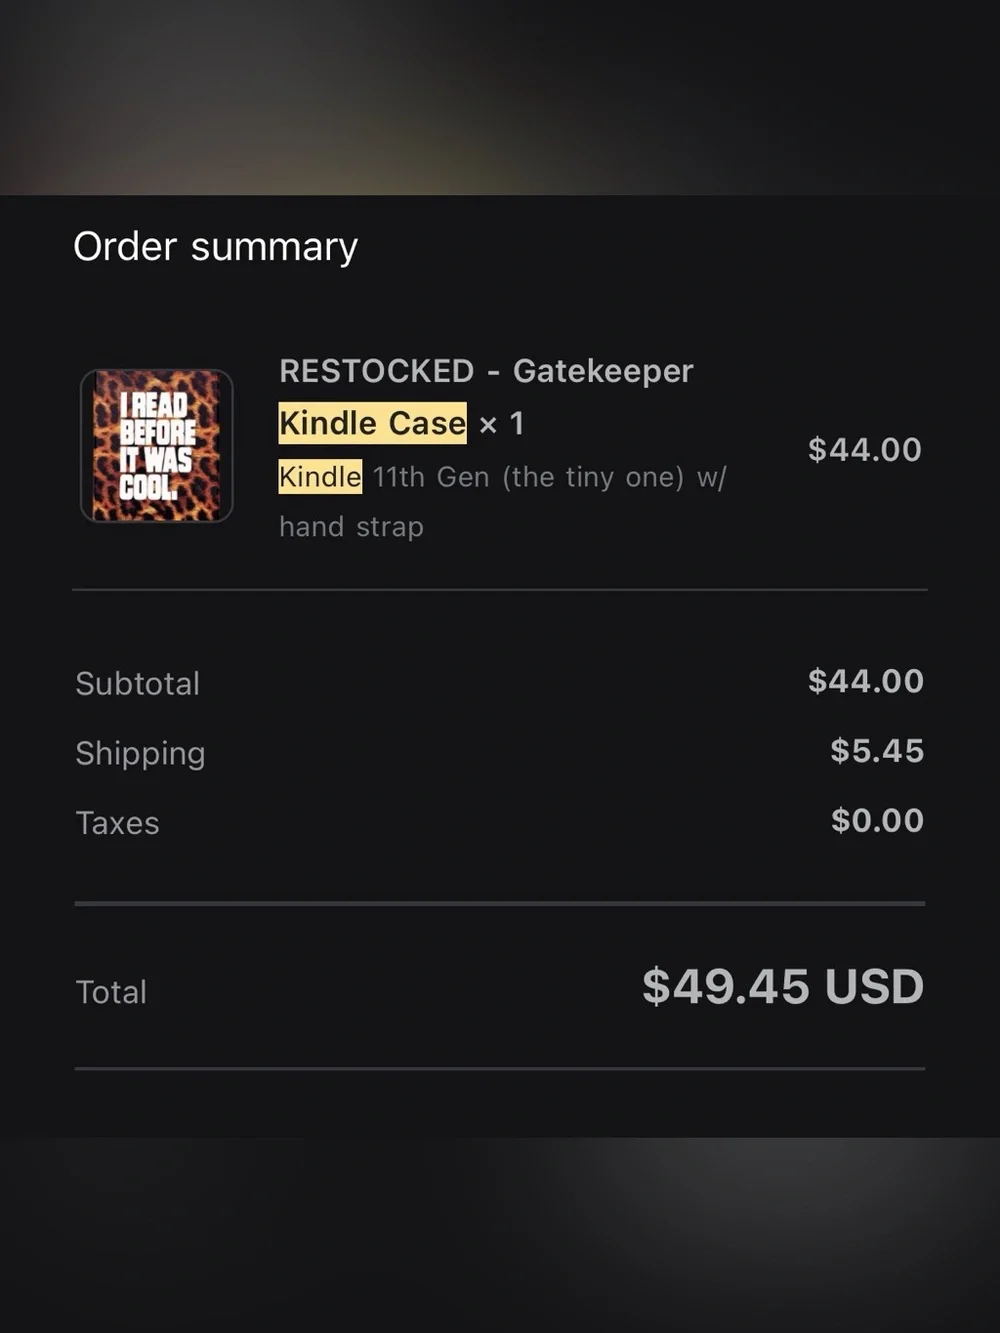
Task: Open the leopard print Kindle case thumbnail
Action: (157, 446)
